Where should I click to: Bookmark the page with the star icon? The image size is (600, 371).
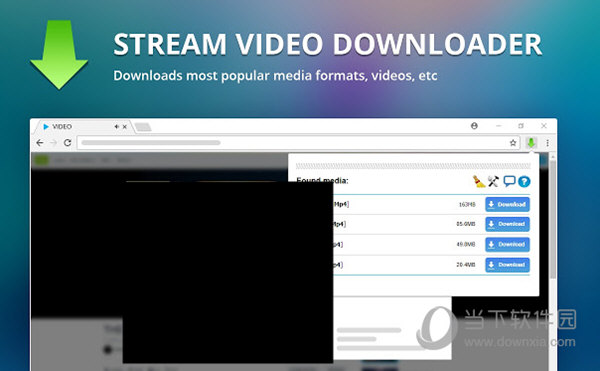(x=513, y=143)
